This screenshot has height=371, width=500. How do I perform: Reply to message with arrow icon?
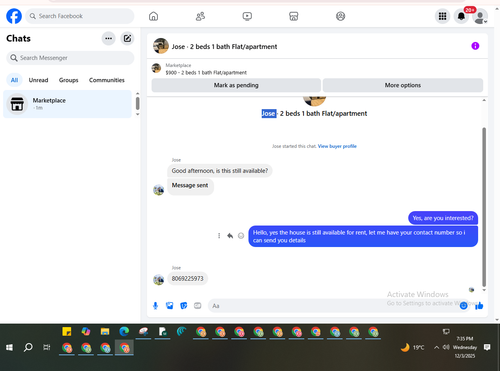coord(230,236)
